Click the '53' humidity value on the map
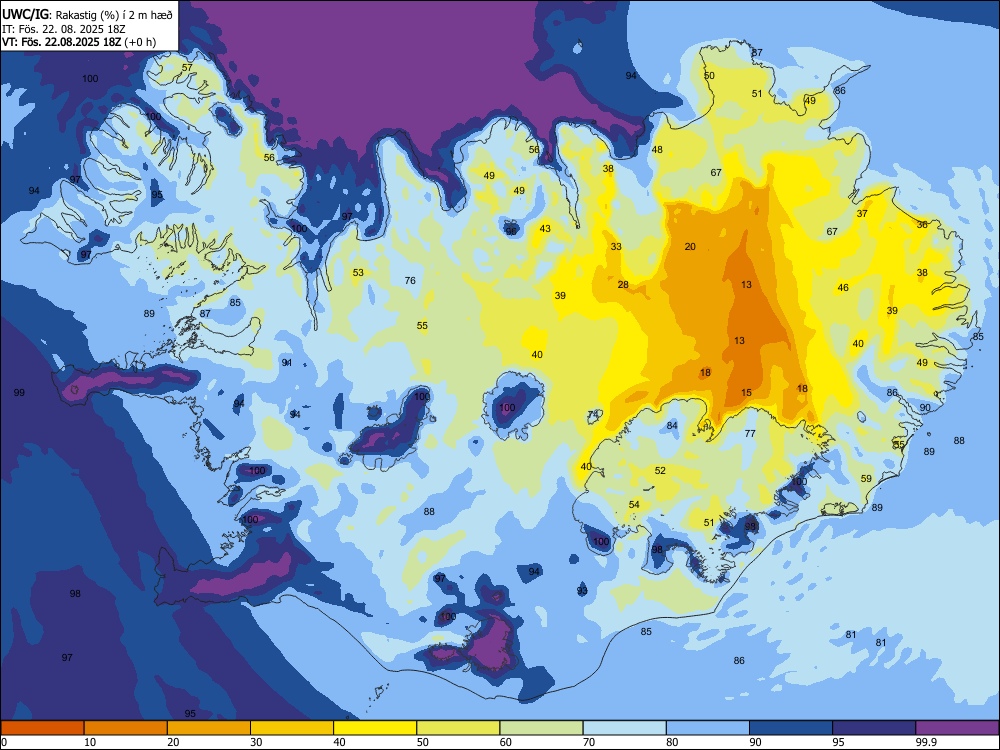Screen dimensions: 1000x750 point(358,273)
